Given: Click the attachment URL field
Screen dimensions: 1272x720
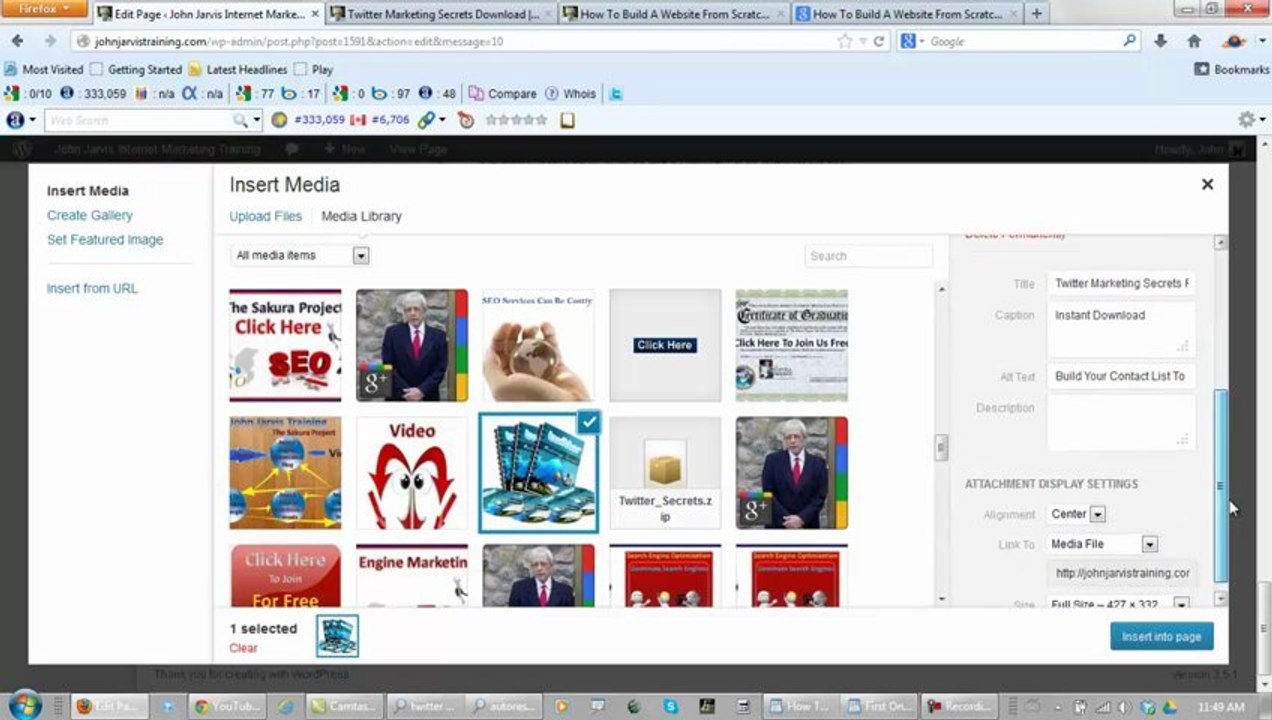Looking at the screenshot, I should [1121, 574].
